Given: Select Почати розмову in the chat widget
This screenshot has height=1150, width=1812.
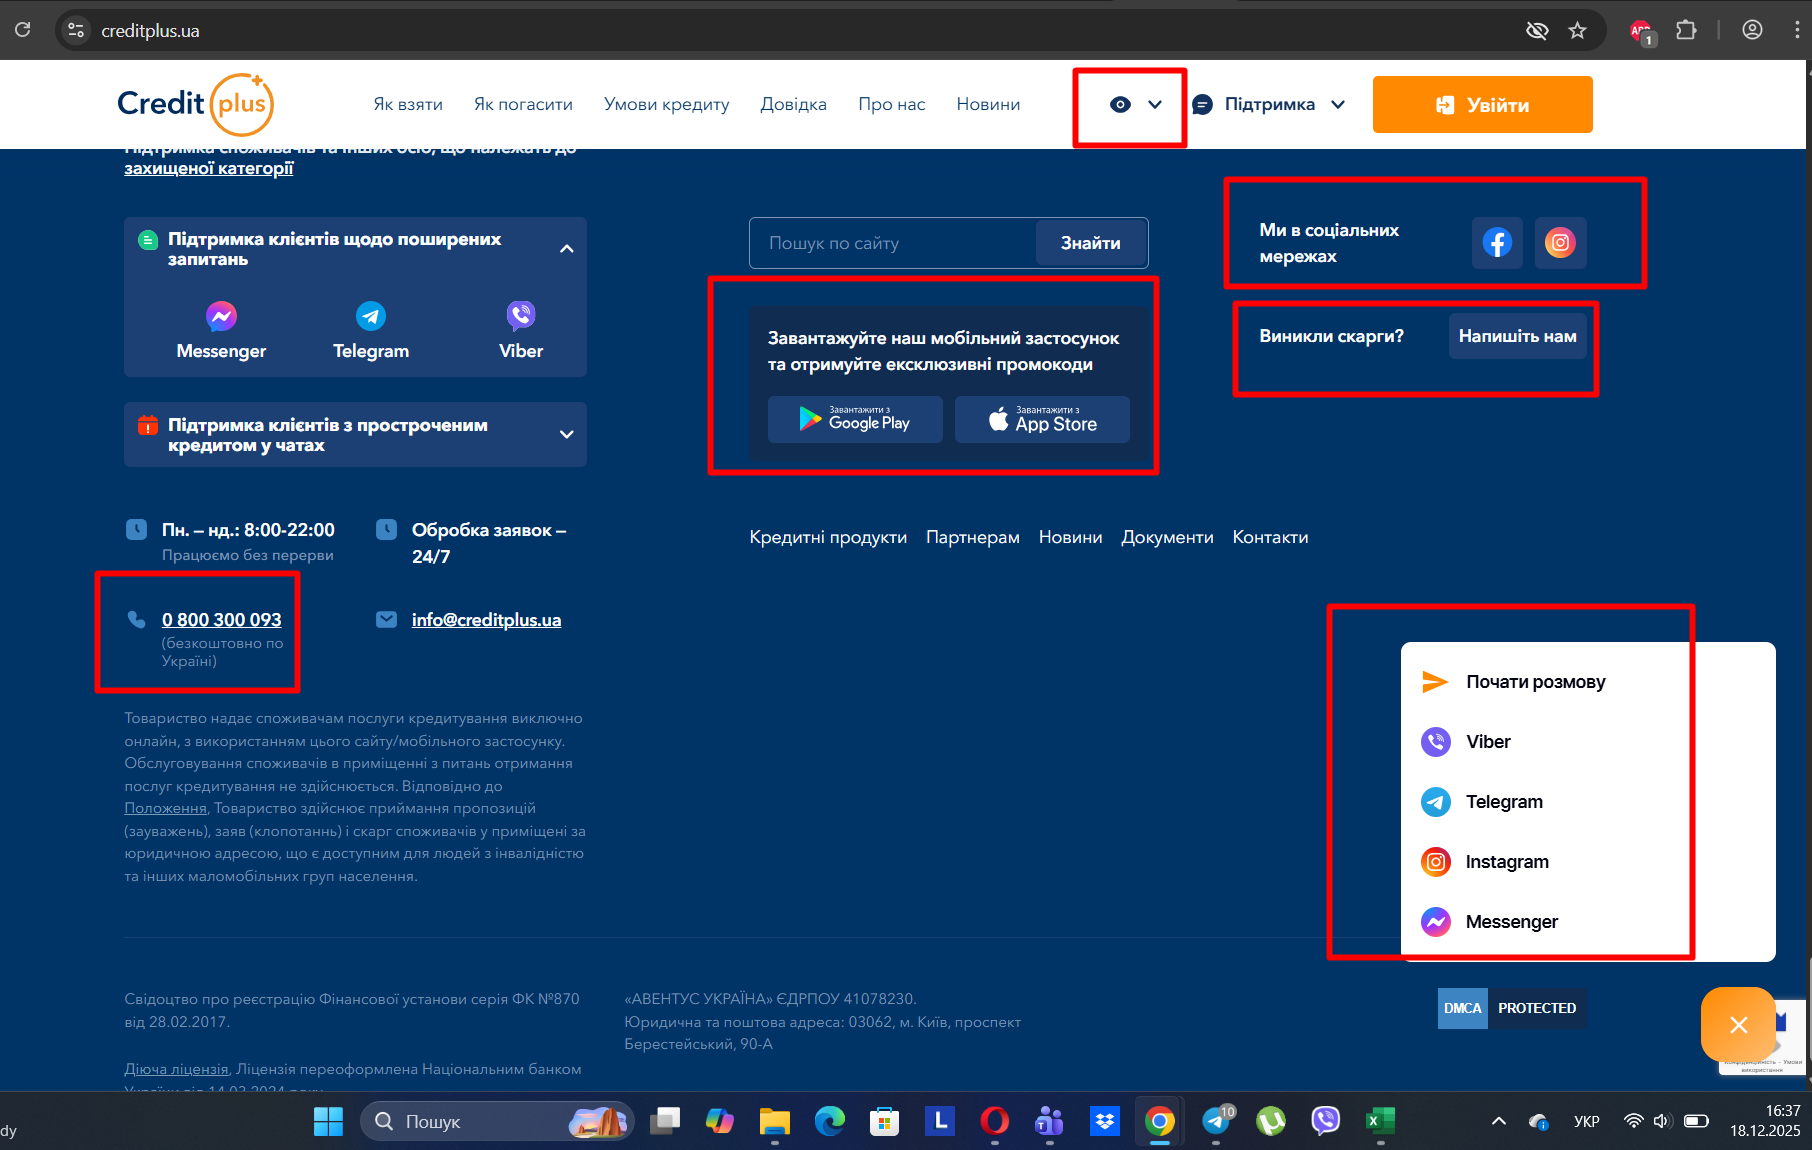Looking at the screenshot, I should (x=1514, y=682).
